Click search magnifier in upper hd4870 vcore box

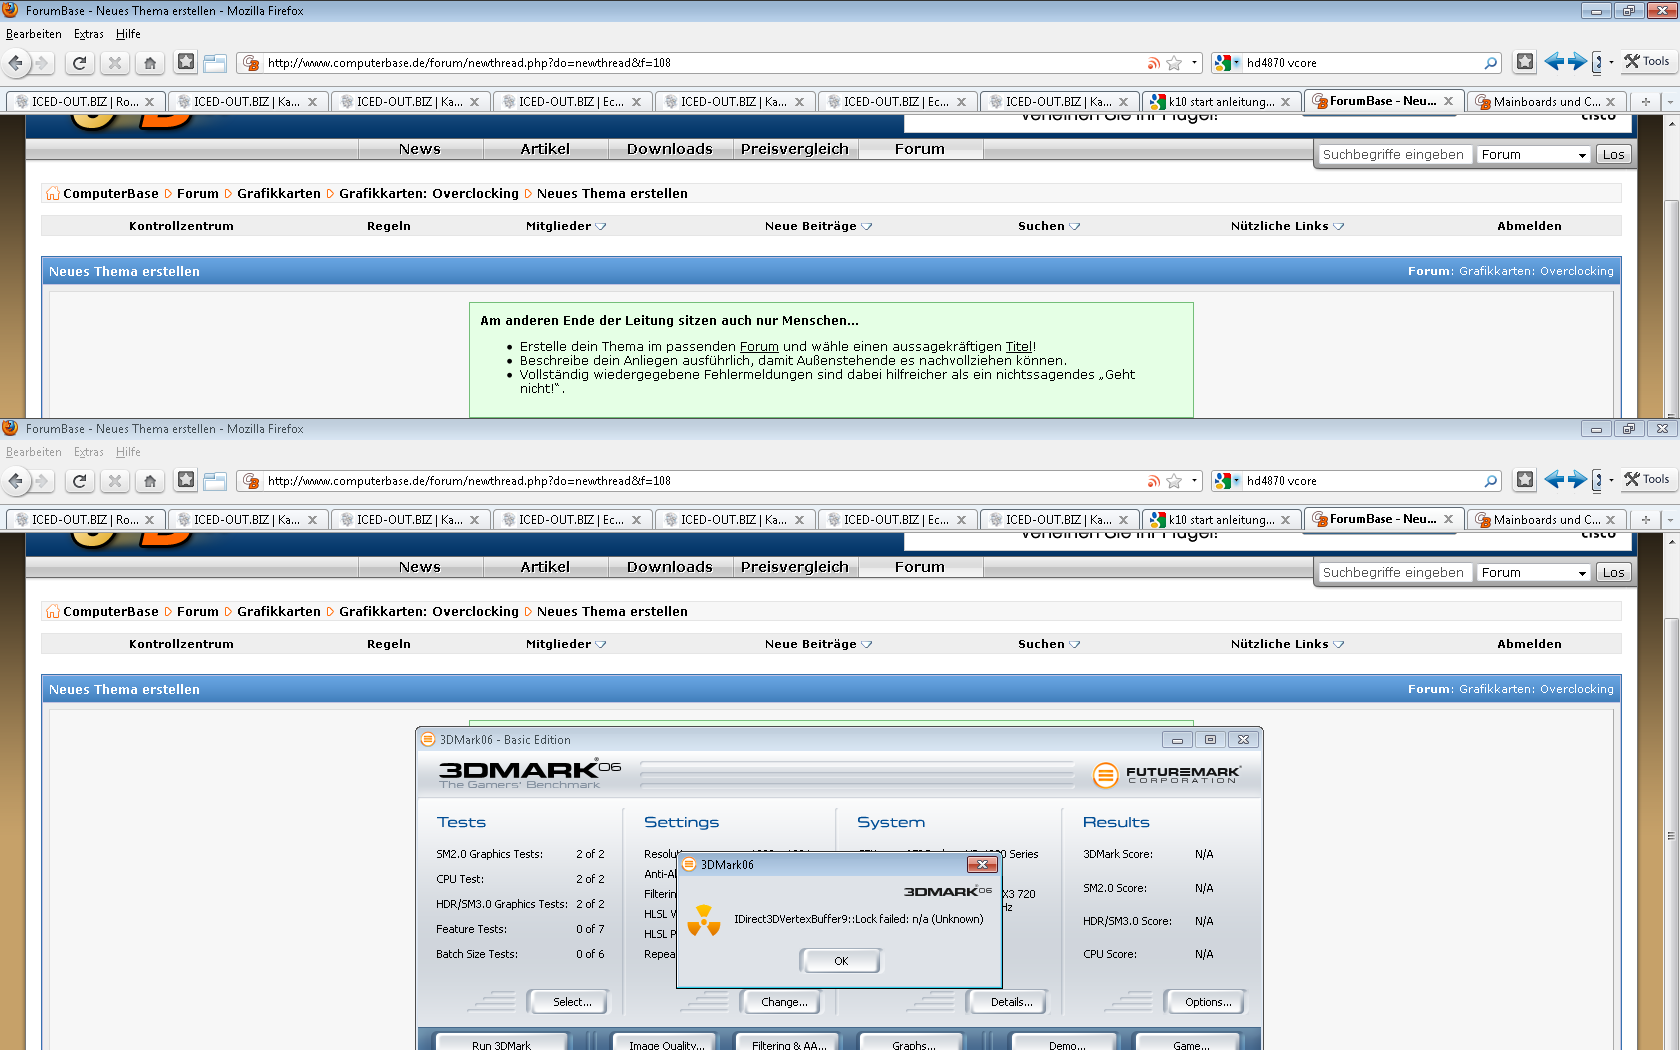(1491, 63)
